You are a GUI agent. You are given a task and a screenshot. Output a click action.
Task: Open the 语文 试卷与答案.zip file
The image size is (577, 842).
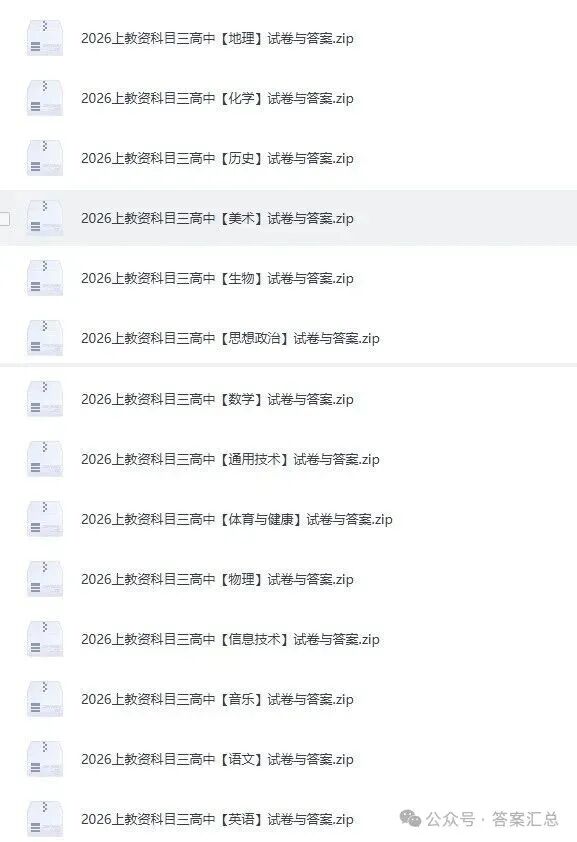pos(217,759)
